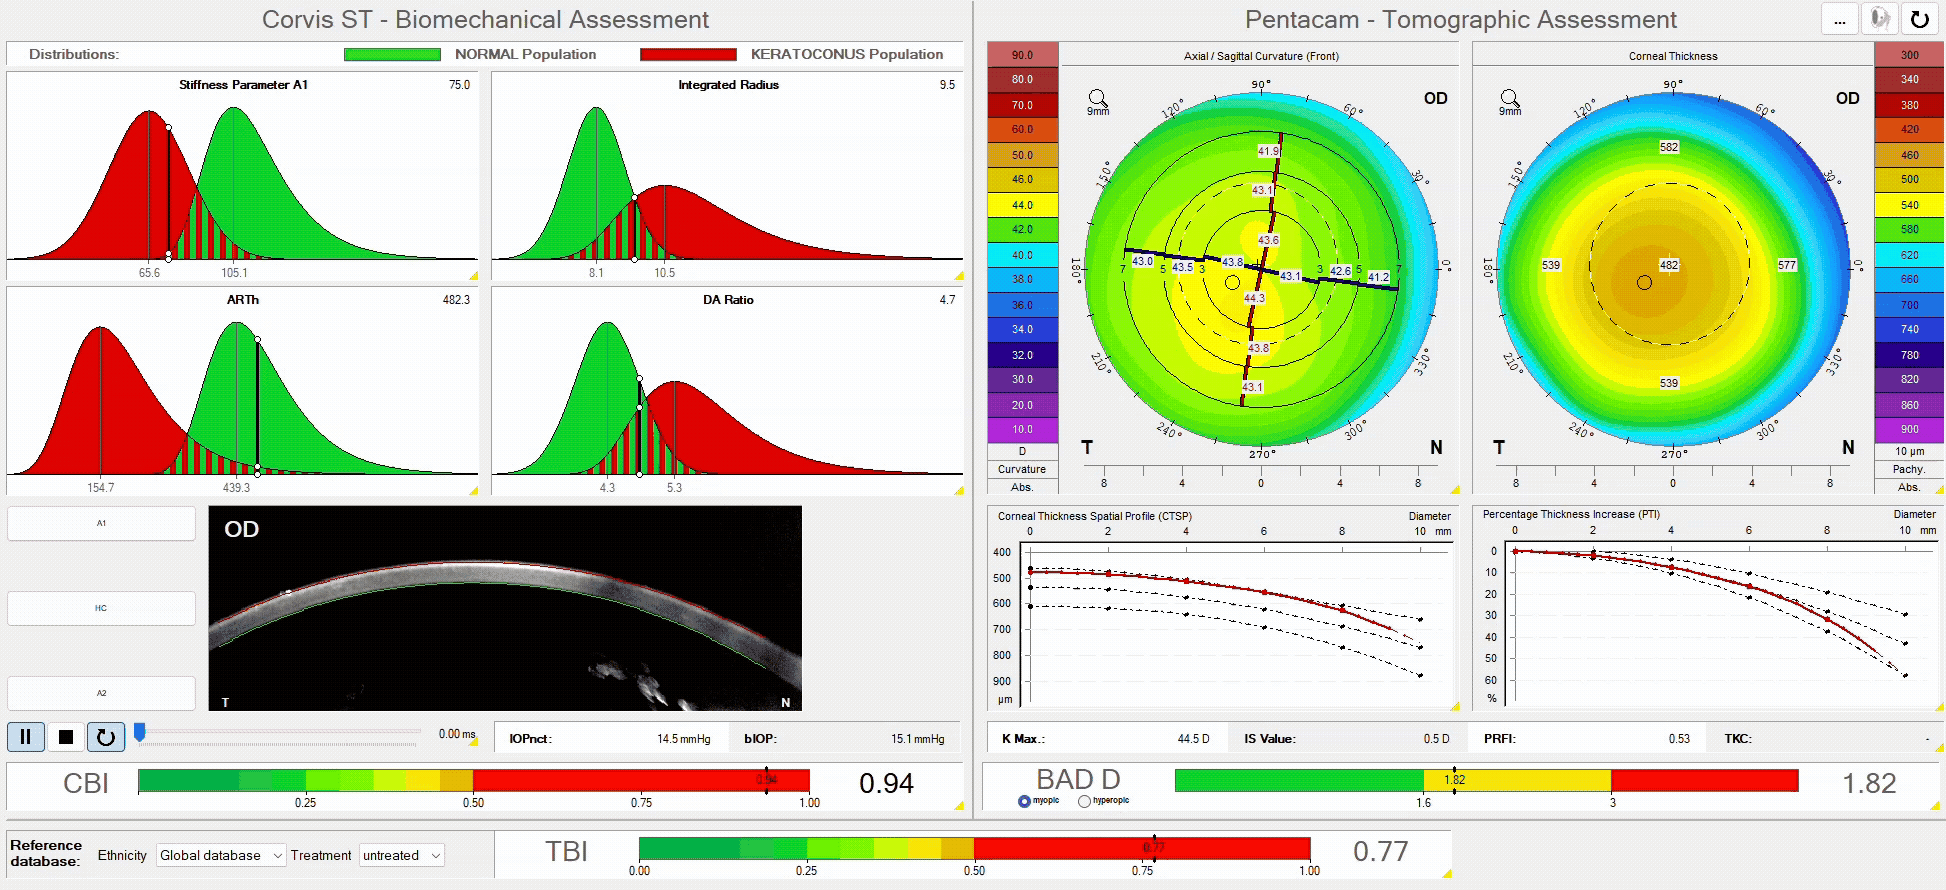Click the bIOP 15.1 mmHg value
The image size is (1946, 890).
[x=918, y=739]
